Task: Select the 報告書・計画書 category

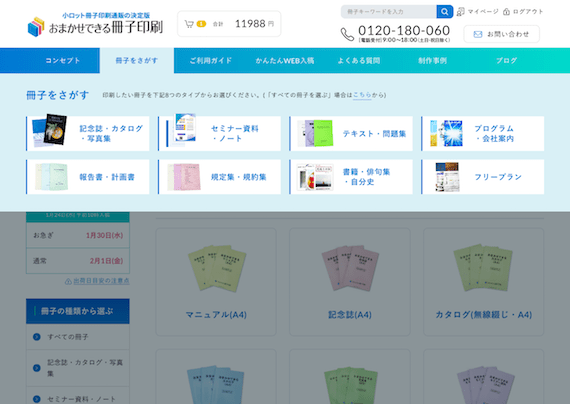Action: point(88,177)
